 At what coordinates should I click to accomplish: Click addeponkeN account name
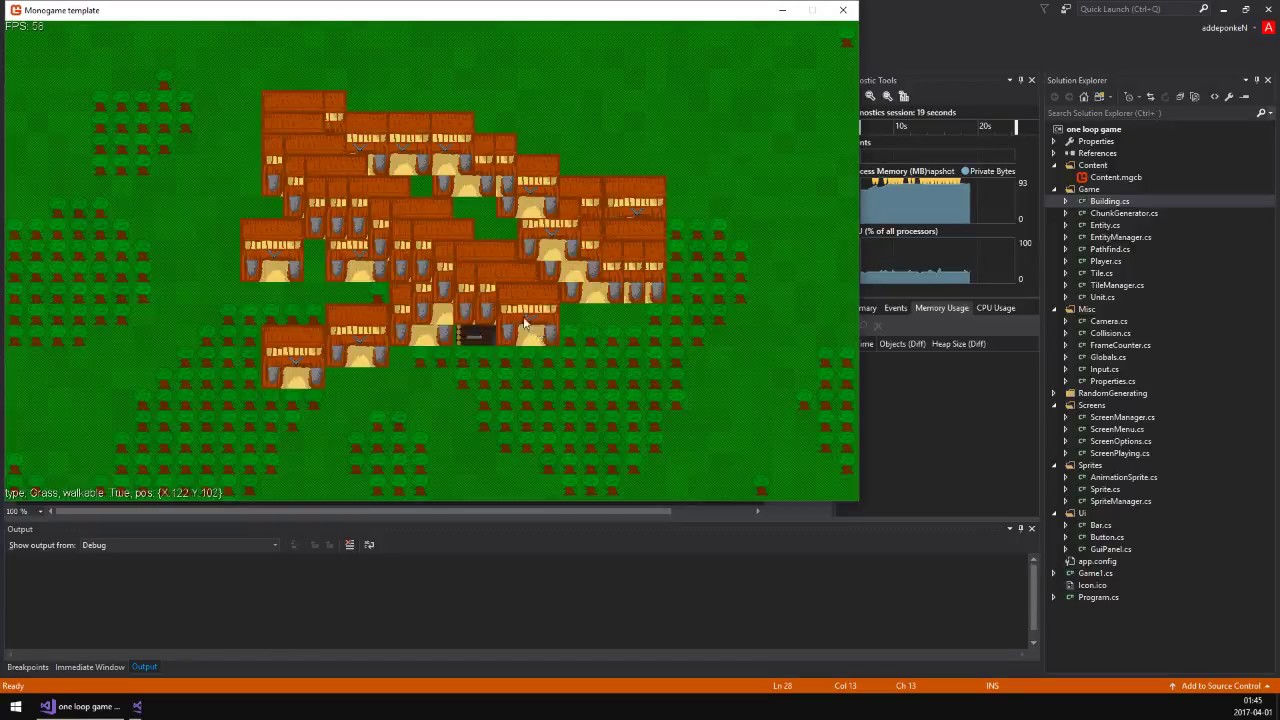coord(1225,28)
